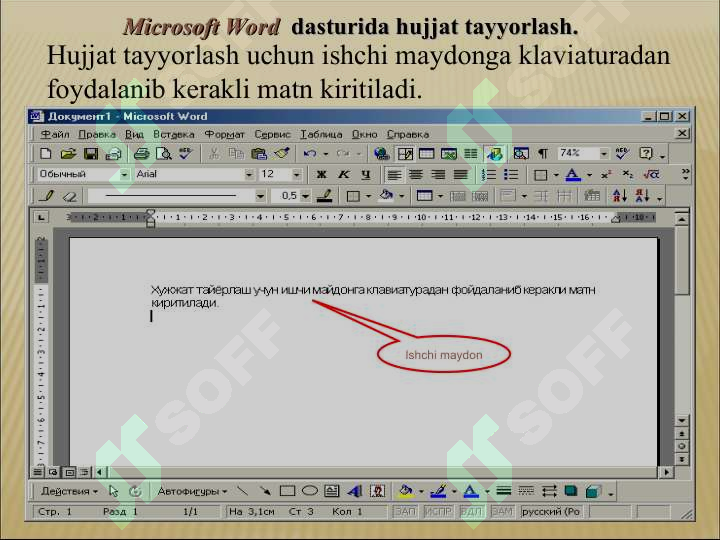Viewport: 720px width, 540px height.
Task: Insert bulleted list
Action: (x=511, y=174)
